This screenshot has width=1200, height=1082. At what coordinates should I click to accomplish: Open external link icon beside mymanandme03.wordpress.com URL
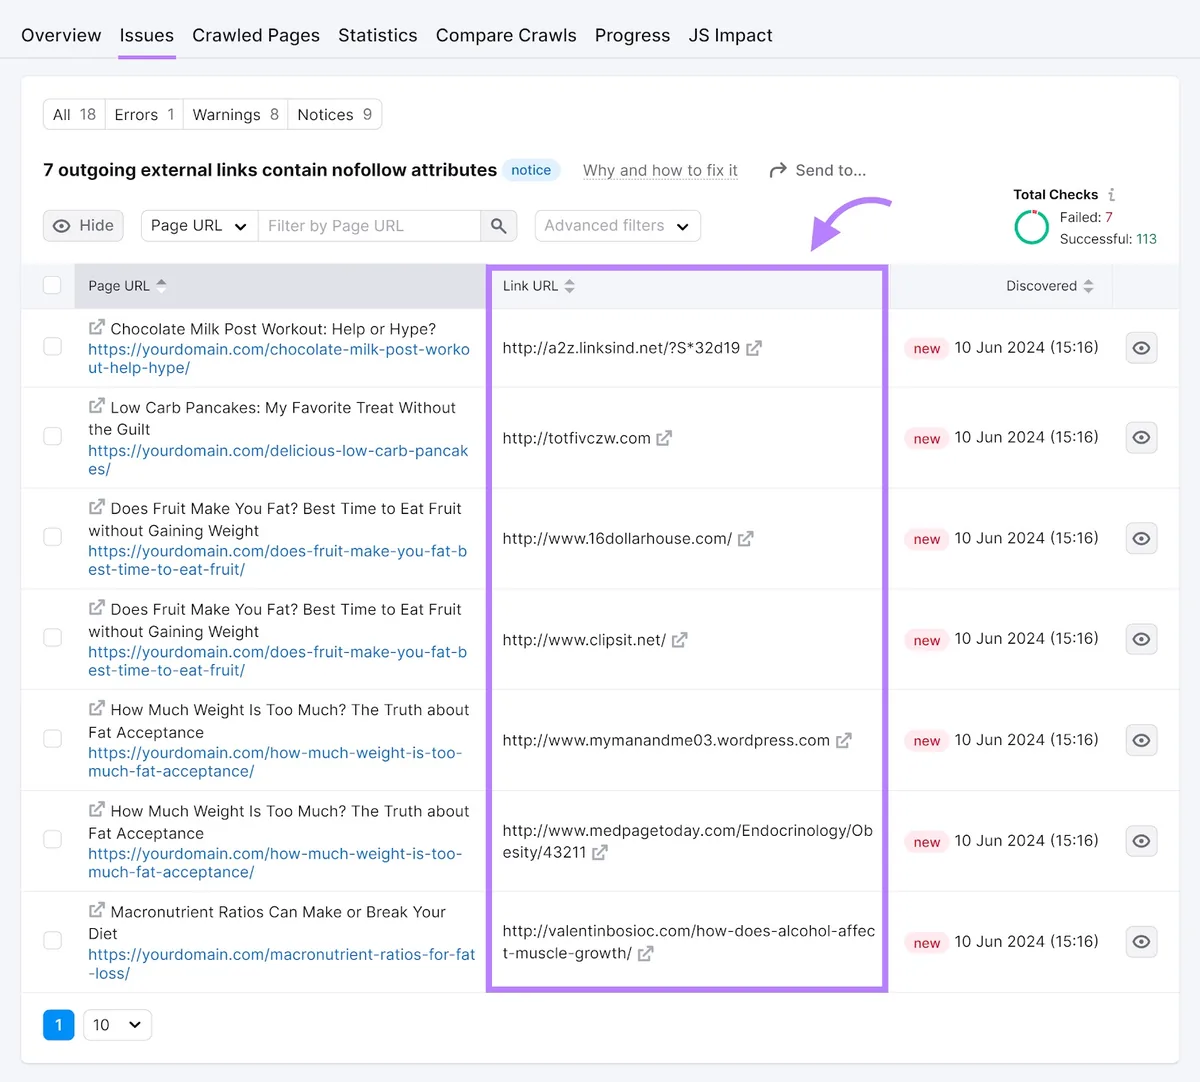(x=843, y=741)
